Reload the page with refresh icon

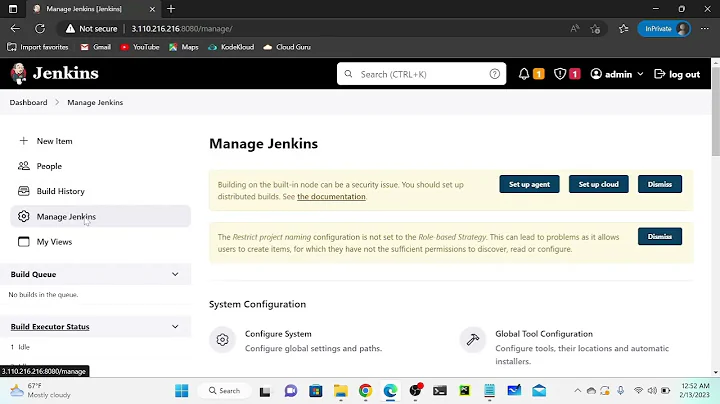coord(40,28)
